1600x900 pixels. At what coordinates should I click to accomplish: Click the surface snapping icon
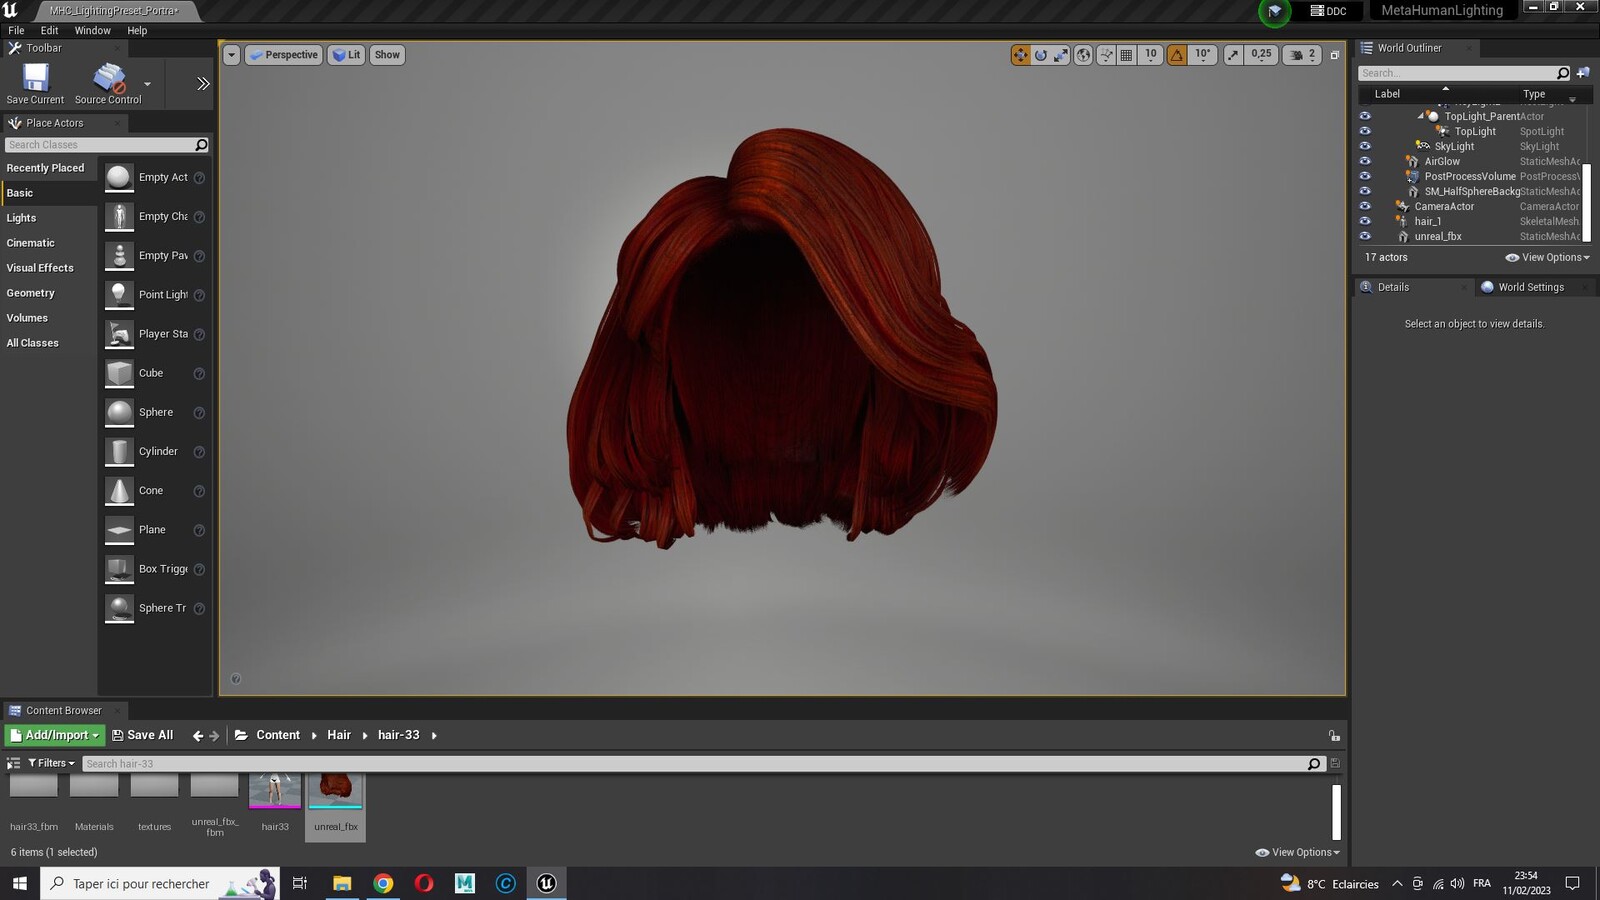(x=1106, y=55)
